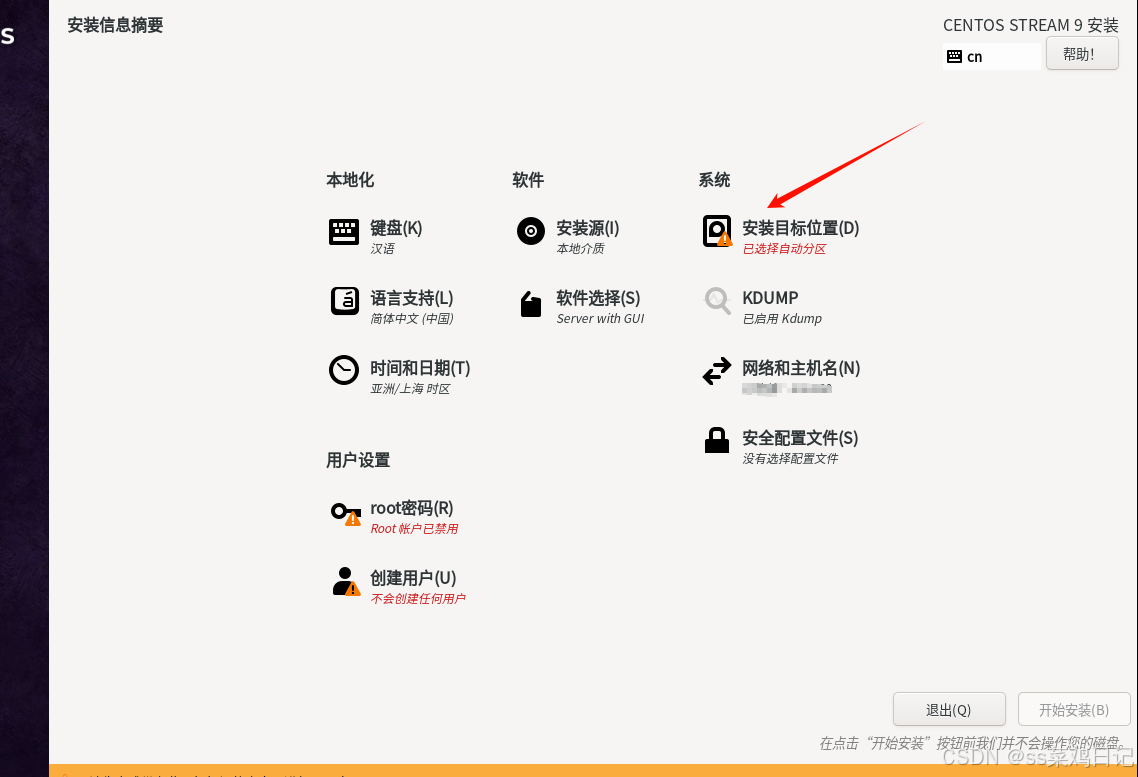1138x777 pixels.
Task: Click the cn keyboard layout indicator
Action: pyautogui.click(x=991, y=57)
